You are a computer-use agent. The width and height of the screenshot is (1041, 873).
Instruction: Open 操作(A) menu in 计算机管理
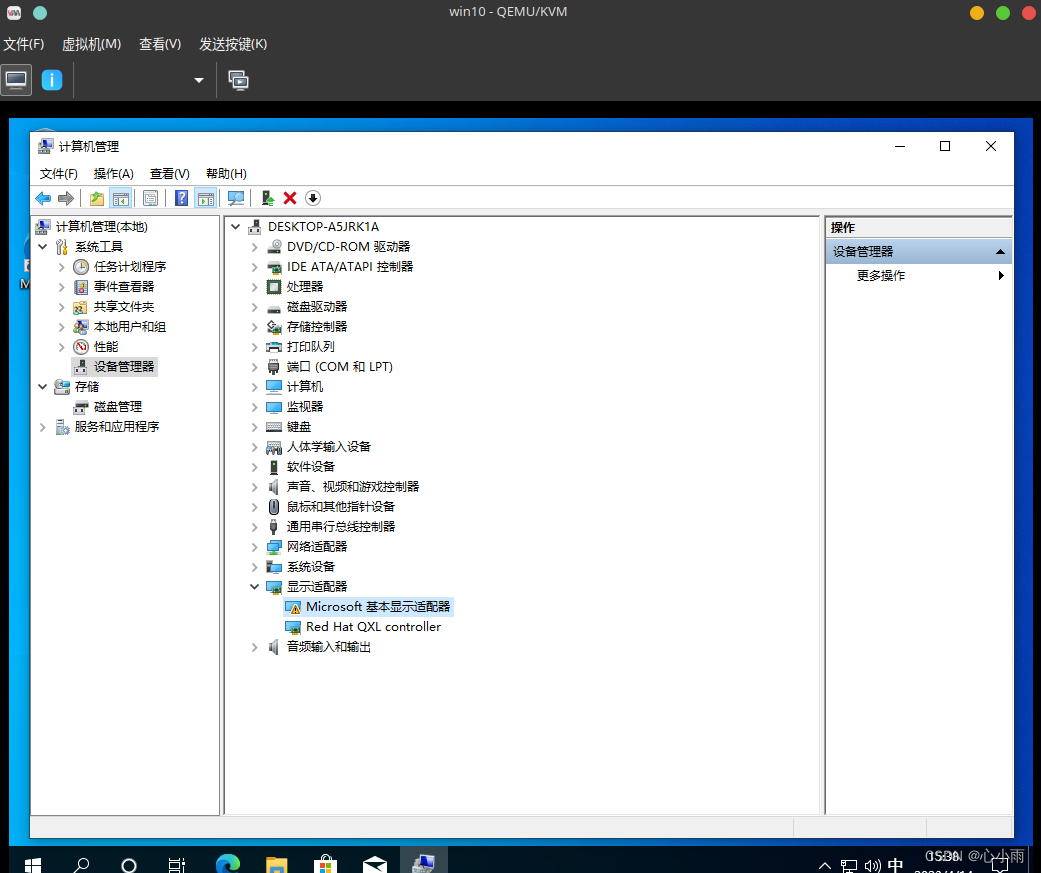click(114, 173)
